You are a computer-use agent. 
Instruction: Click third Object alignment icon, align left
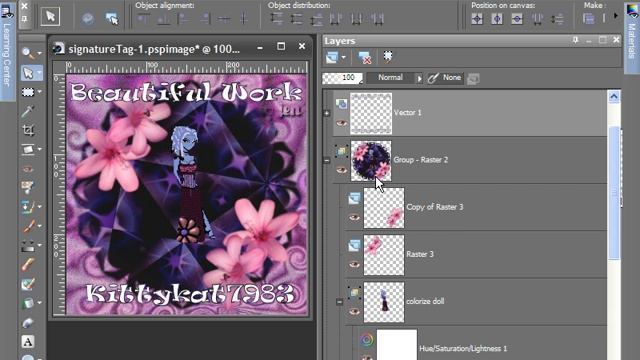183,18
